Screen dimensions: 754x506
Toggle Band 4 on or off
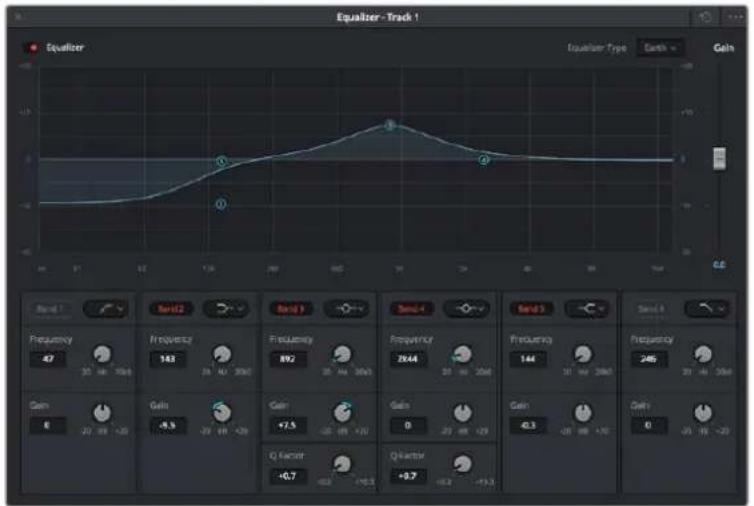coord(411,309)
